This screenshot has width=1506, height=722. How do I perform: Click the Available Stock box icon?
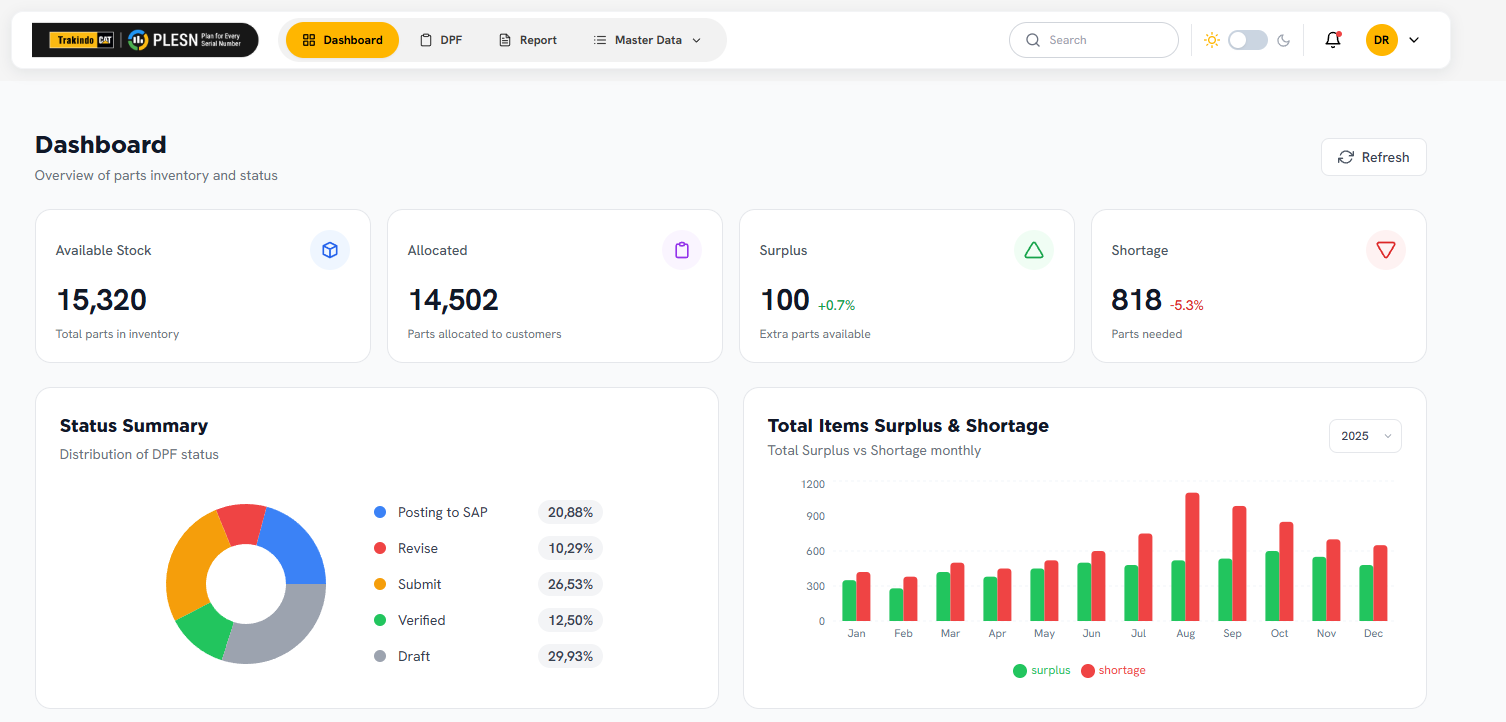pos(330,250)
